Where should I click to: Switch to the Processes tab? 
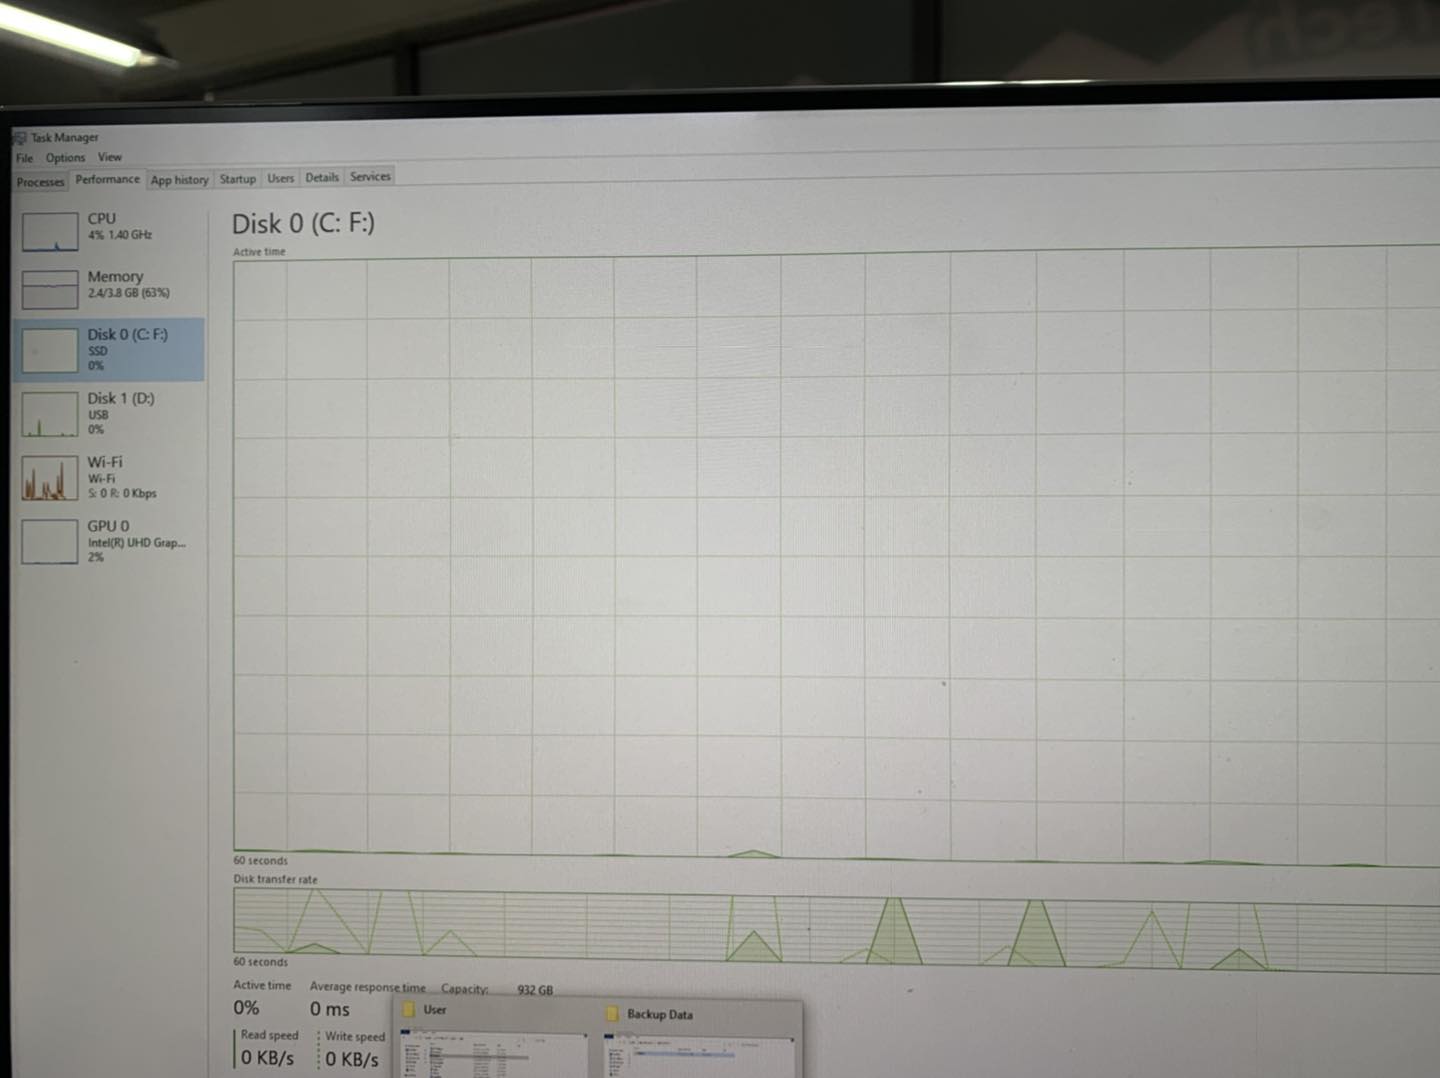pyautogui.click(x=40, y=182)
